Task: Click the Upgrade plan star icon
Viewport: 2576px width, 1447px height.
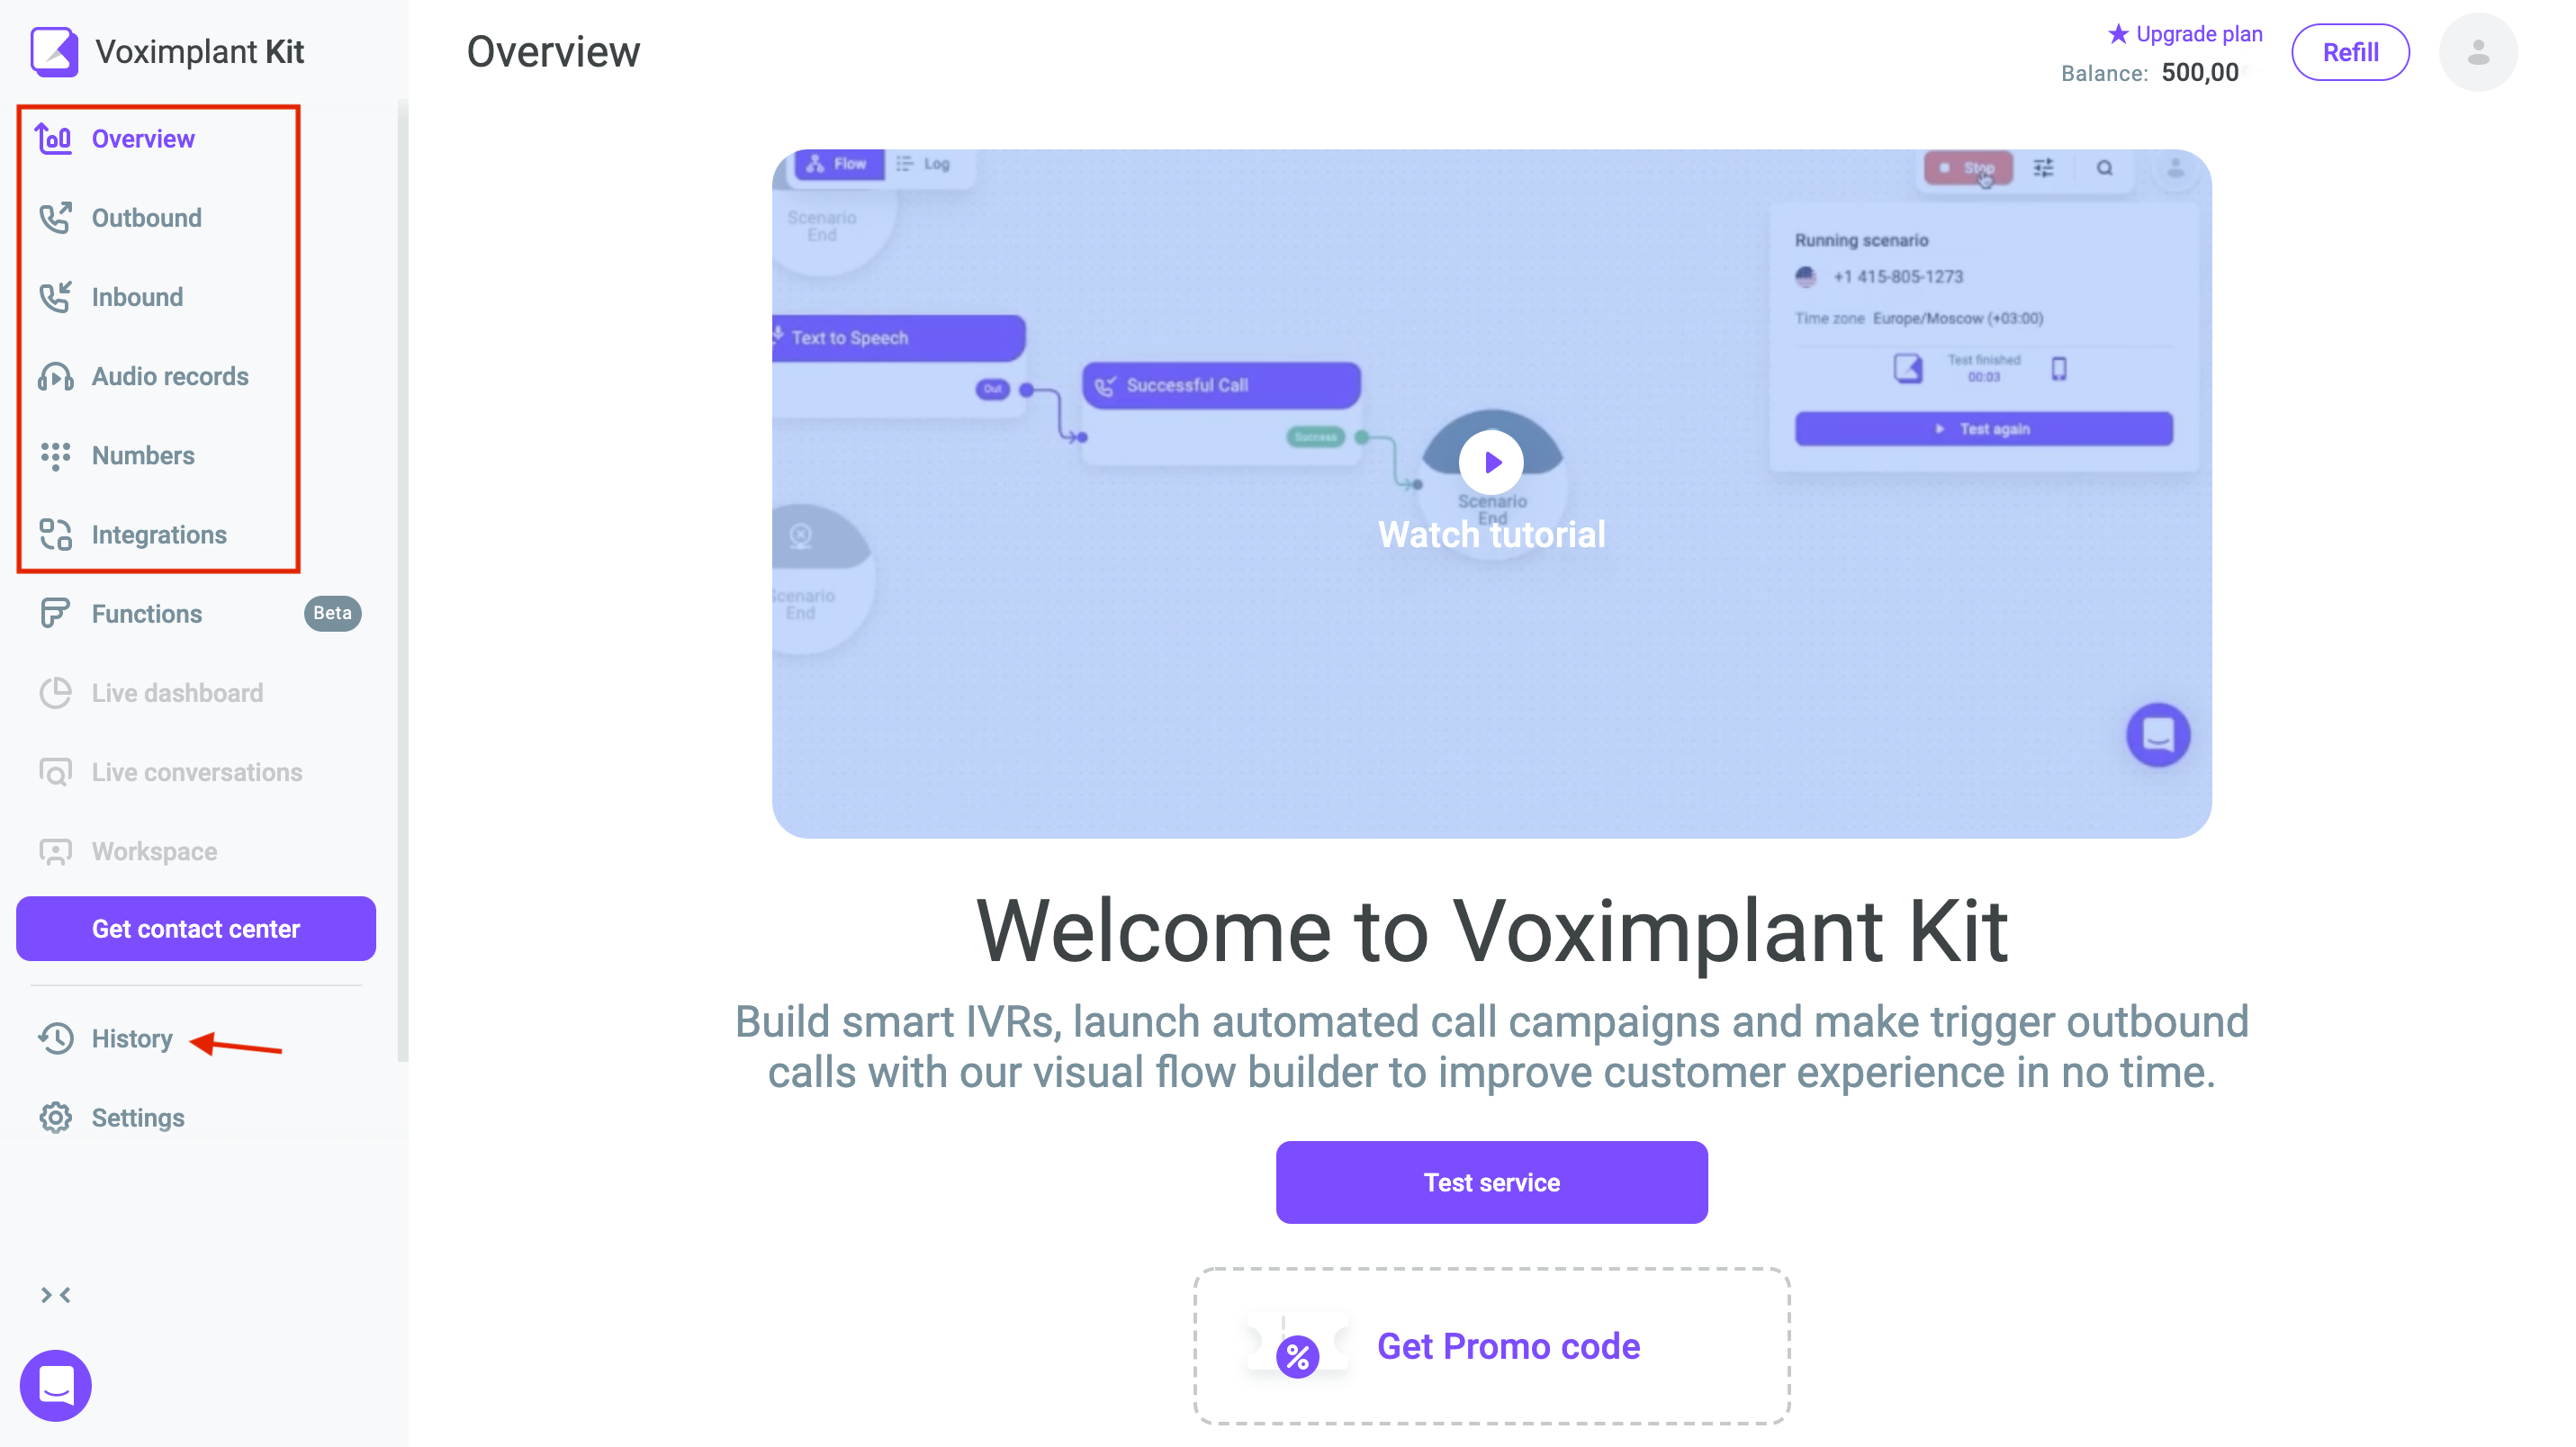Action: tap(2117, 33)
